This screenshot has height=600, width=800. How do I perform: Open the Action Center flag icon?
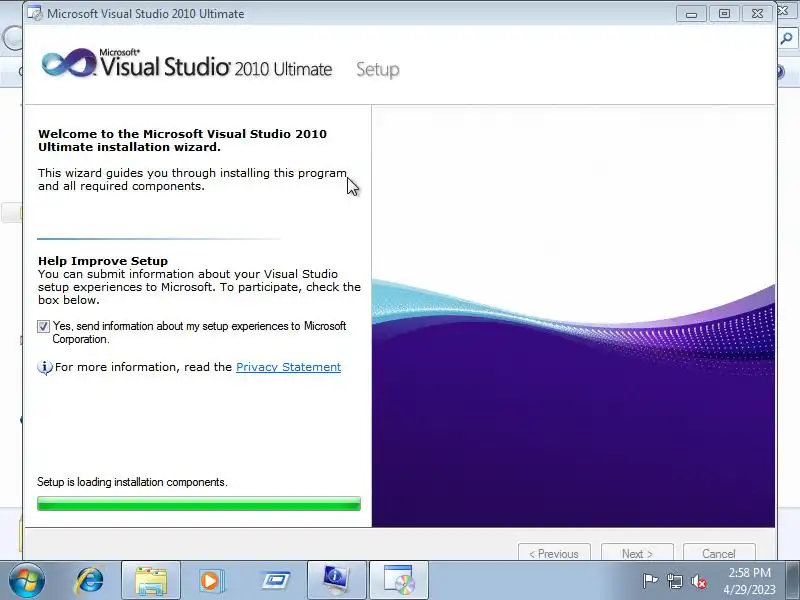click(x=650, y=581)
